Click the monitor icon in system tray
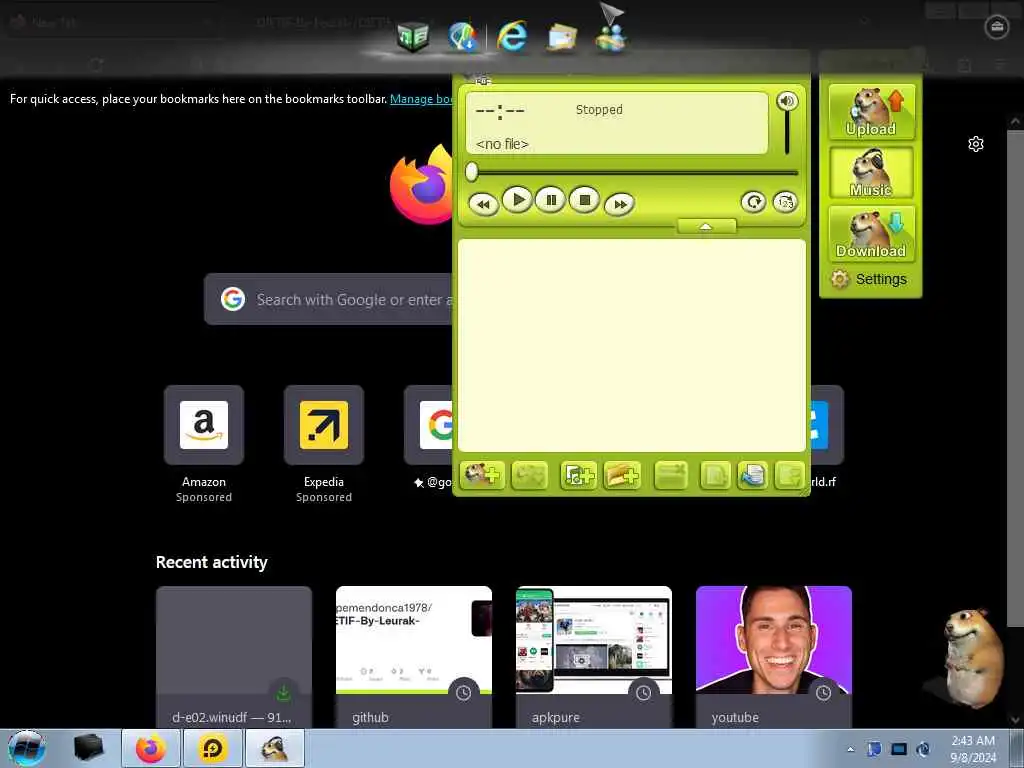1024x768 pixels. 899,749
